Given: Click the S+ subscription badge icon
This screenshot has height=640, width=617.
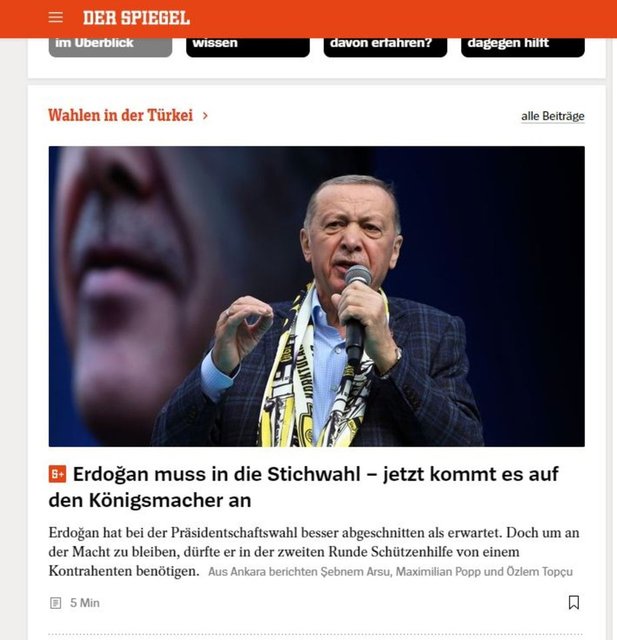Looking at the screenshot, I should coord(57,474).
